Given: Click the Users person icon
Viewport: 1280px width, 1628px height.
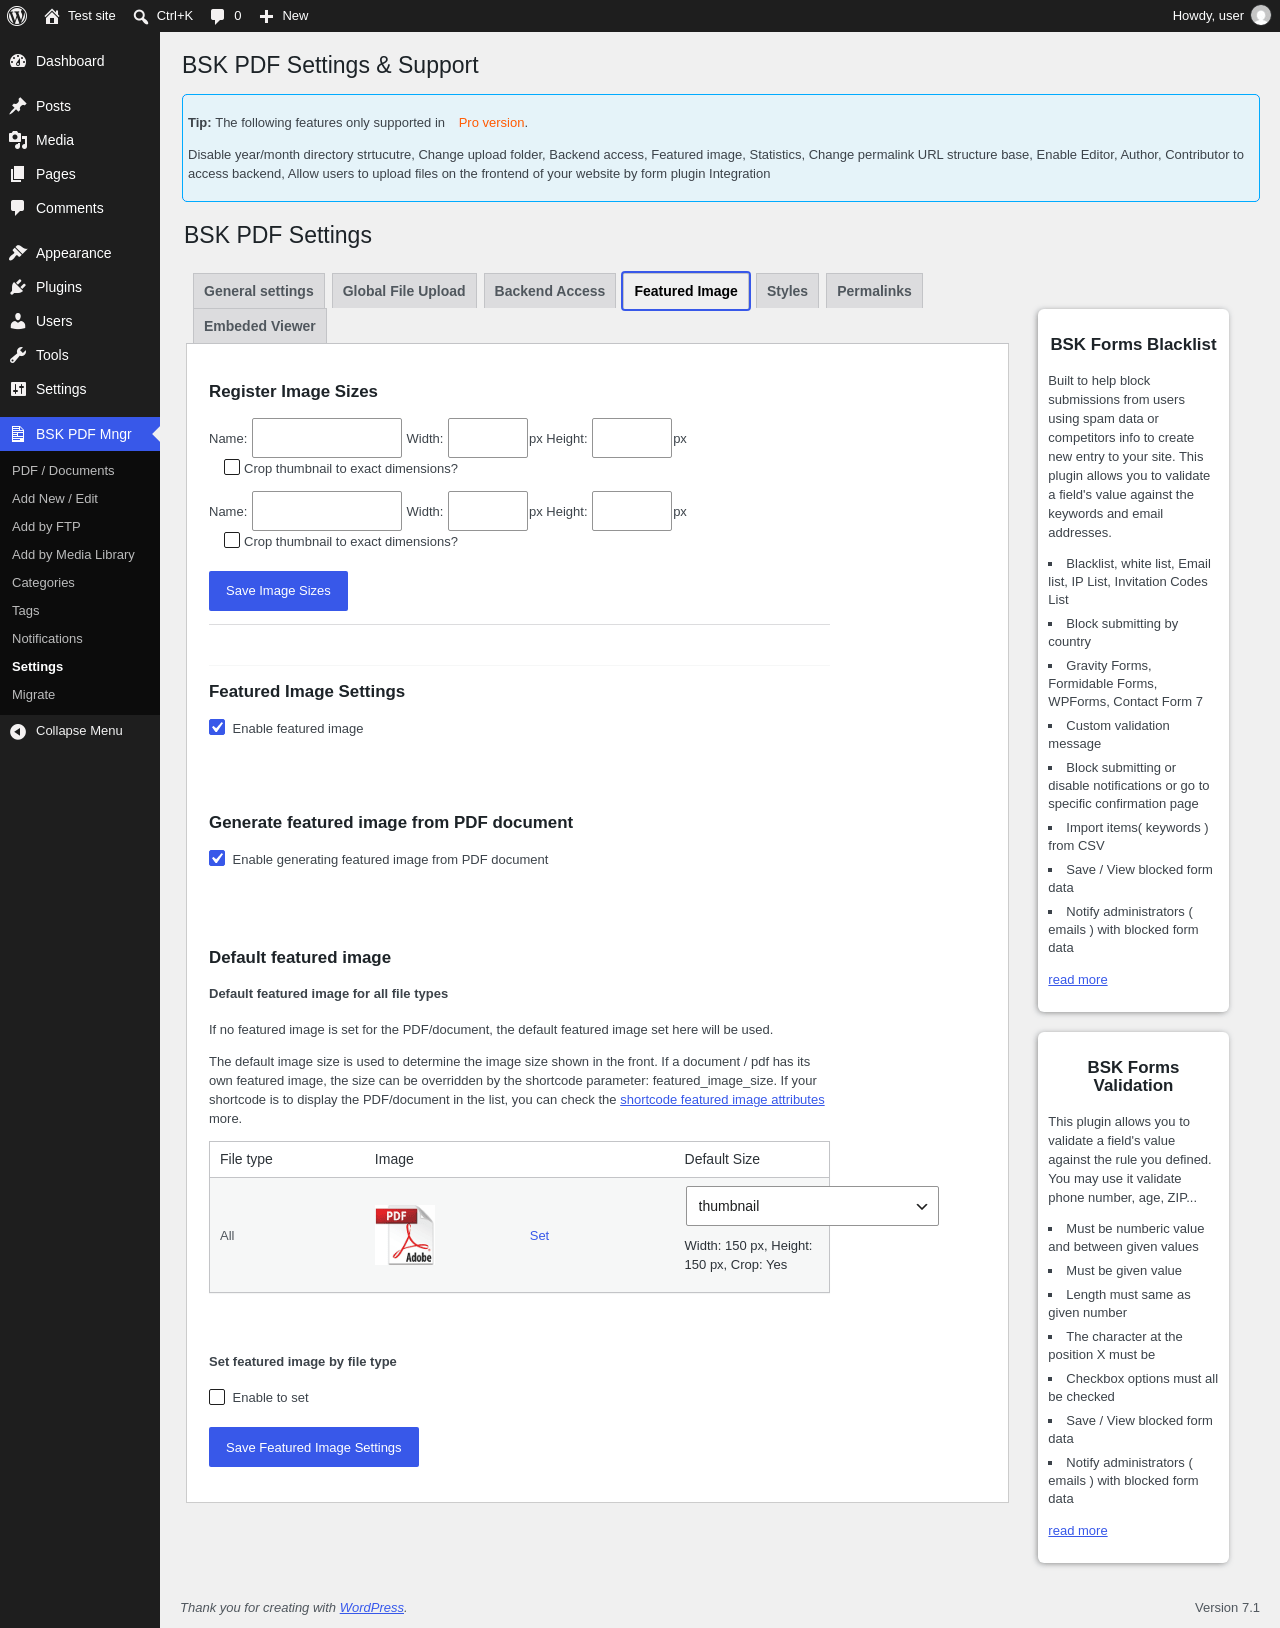Looking at the screenshot, I should [18, 321].
